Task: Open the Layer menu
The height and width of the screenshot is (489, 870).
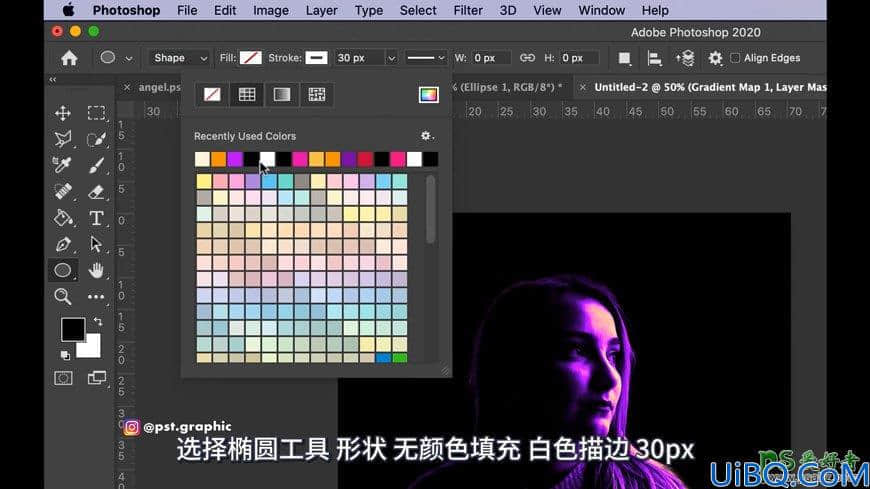Action: pyautogui.click(x=321, y=10)
